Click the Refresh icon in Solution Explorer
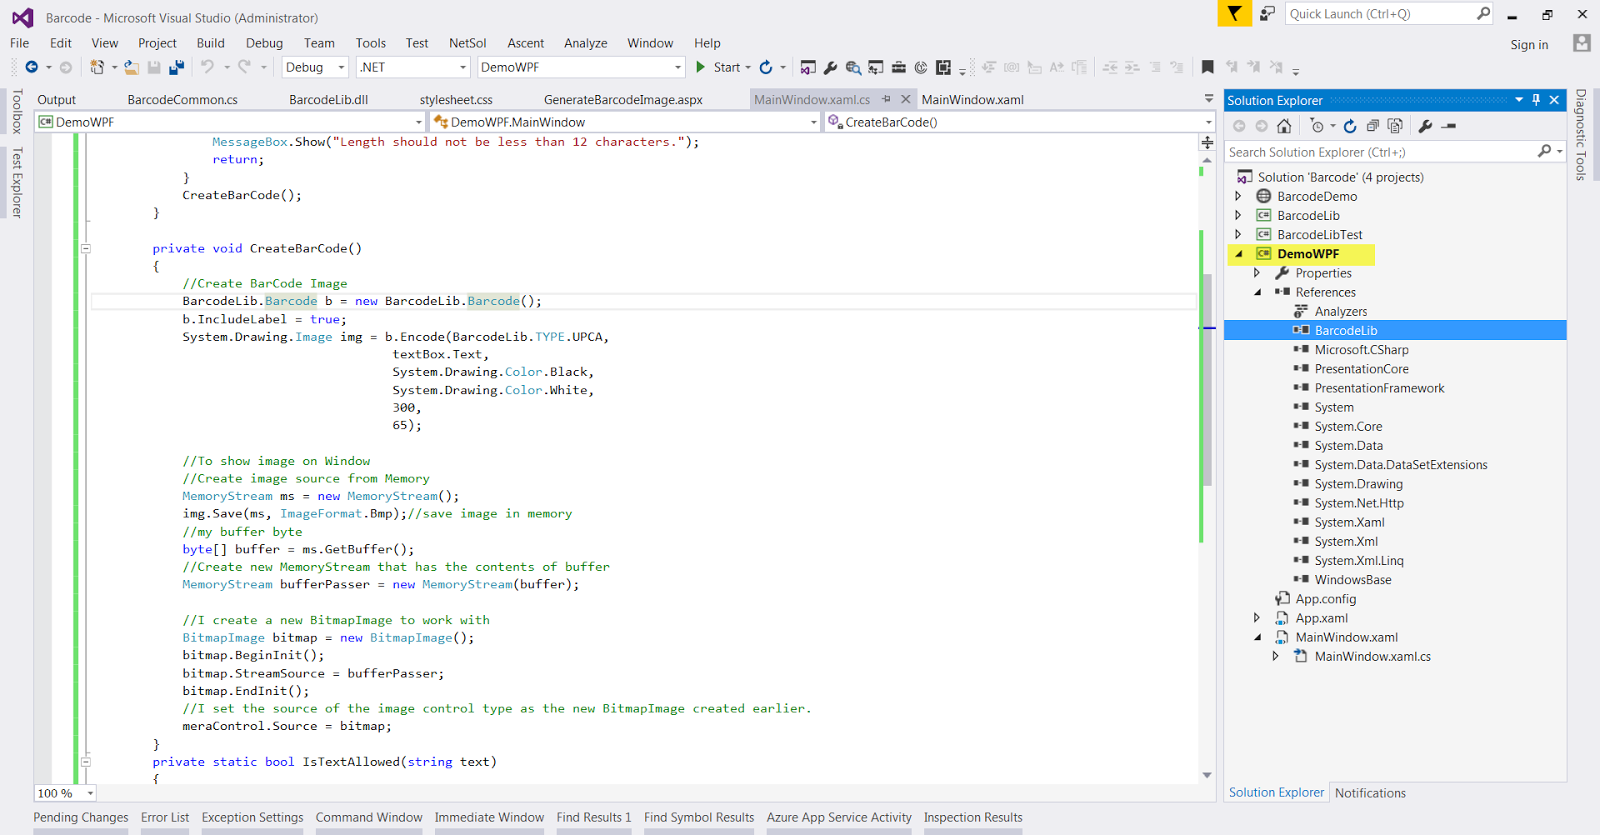This screenshot has height=835, width=1600. pos(1350,126)
